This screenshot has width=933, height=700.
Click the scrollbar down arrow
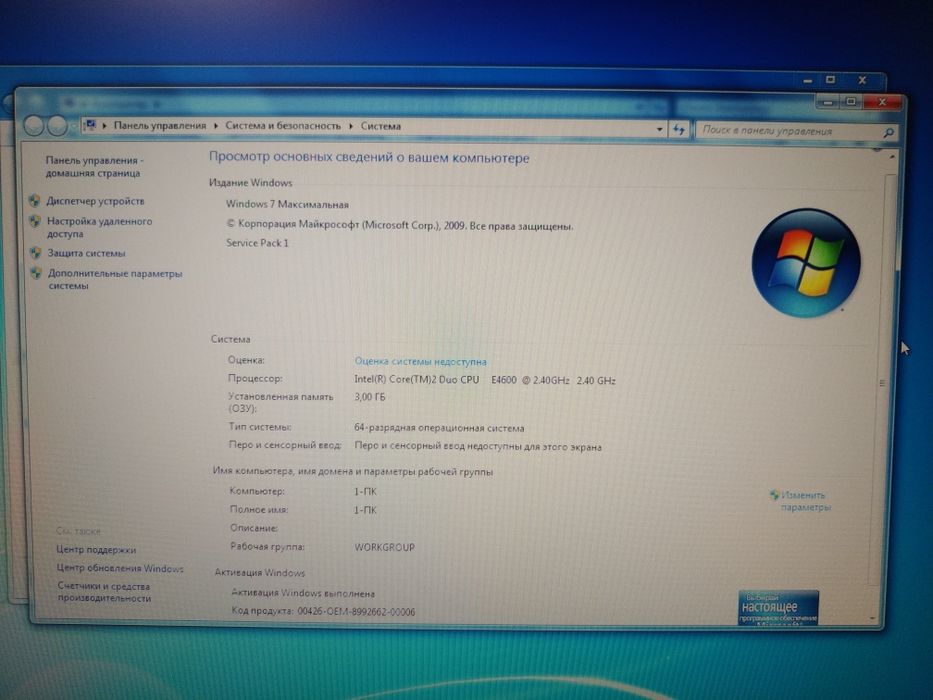click(x=872, y=618)
